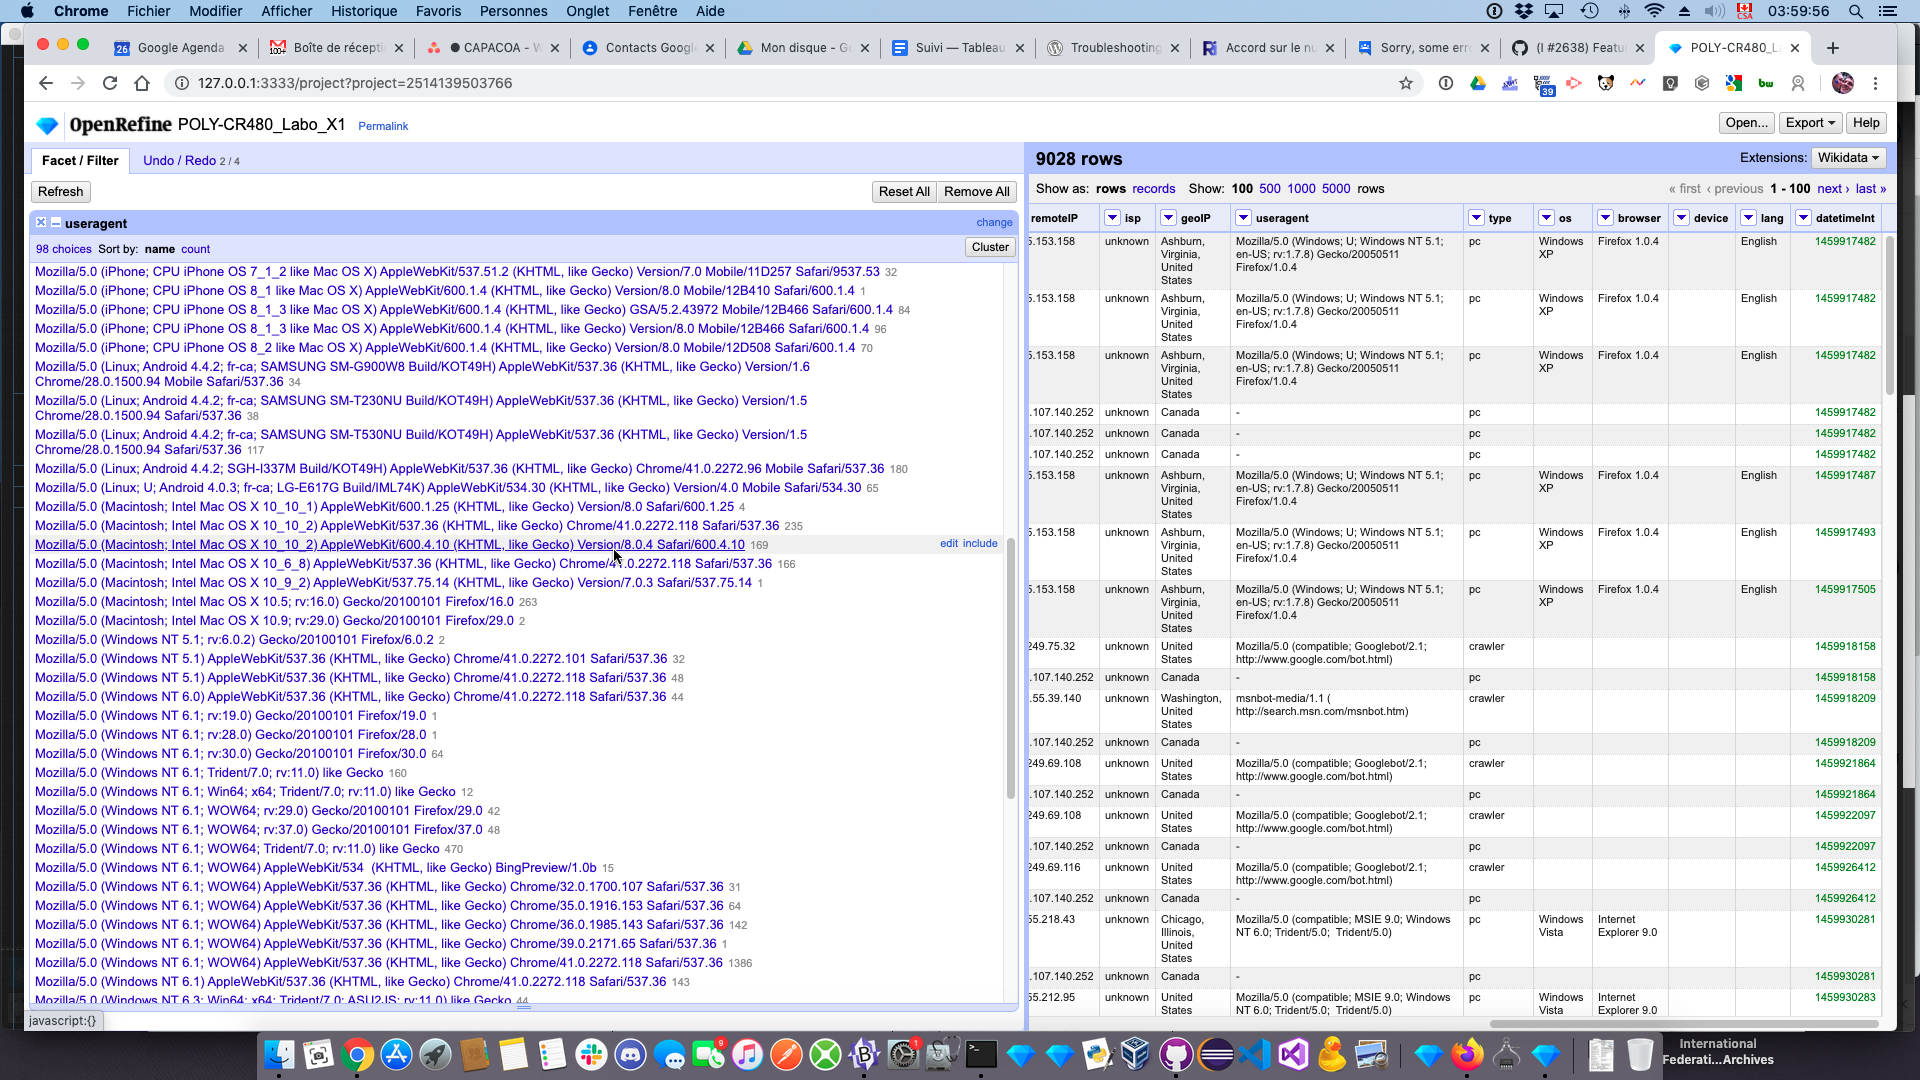The height and width of the screenshot is (1080, 1920).
Task: Show 500 rows per page
Action: [x=1270, y=189]
